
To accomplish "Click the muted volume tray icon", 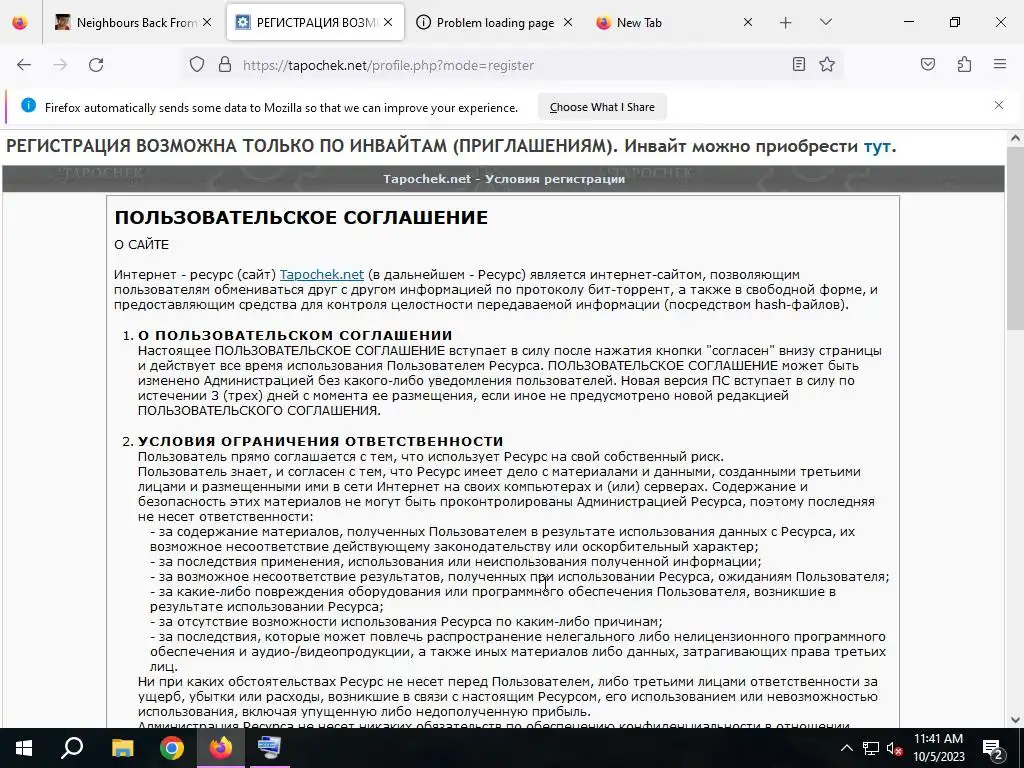I will [895, 748].
